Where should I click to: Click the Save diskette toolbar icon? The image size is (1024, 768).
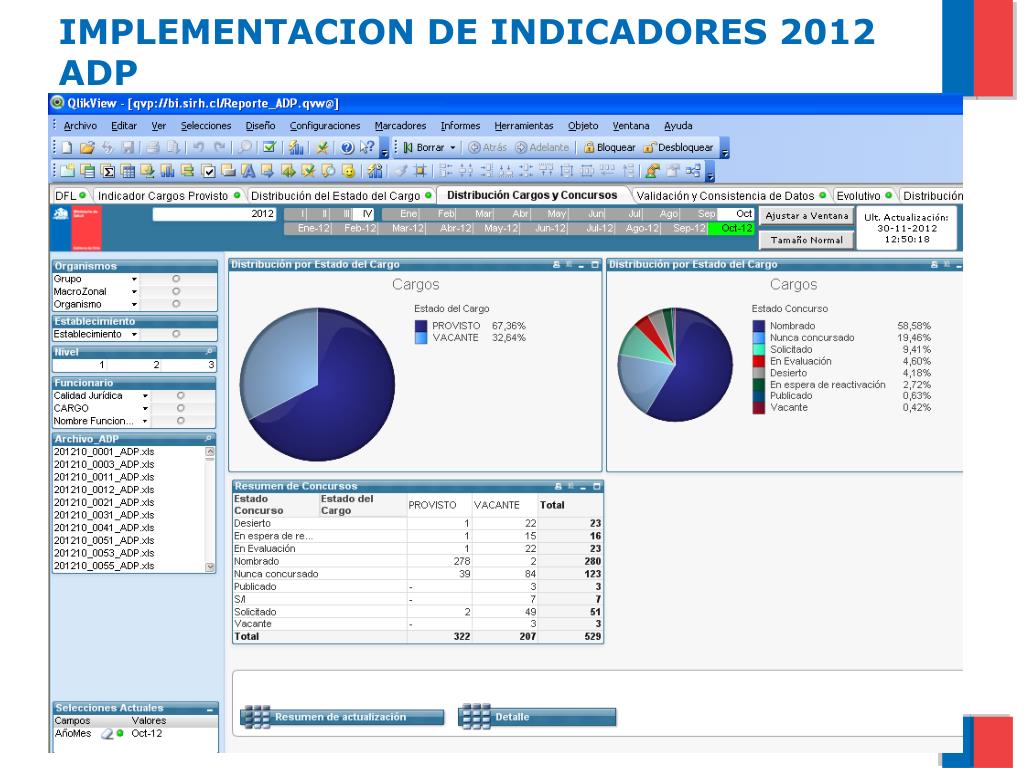(127, 148)
